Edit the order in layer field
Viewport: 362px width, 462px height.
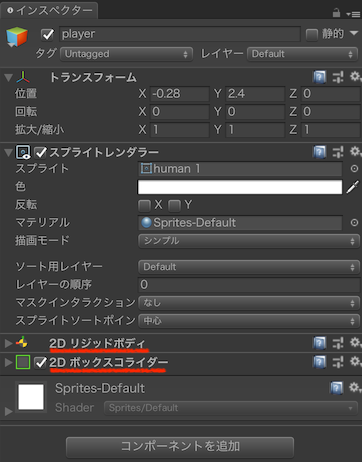pos(249,285)
